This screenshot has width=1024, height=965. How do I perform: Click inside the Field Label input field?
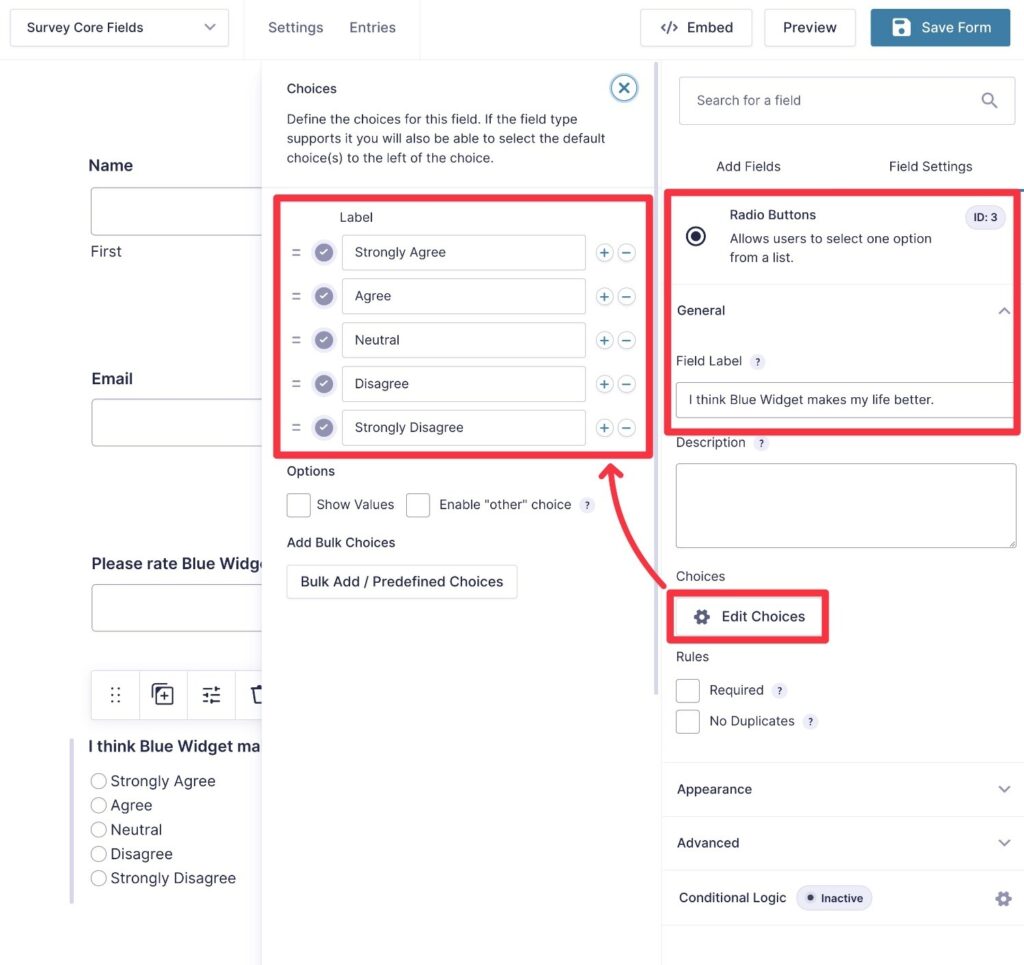pyautogui.click(x=845, y=400)
